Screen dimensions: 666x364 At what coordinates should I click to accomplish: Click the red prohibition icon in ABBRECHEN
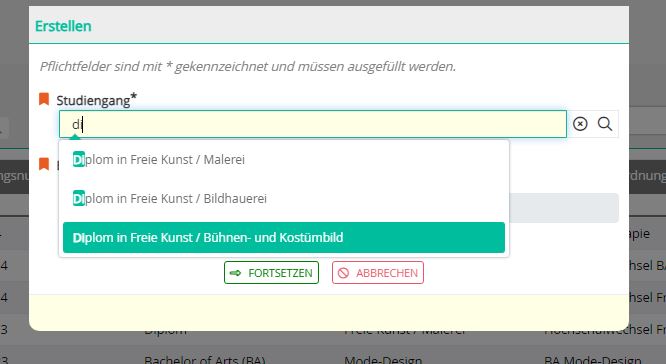pyautogui.click(x=343, y=273)
